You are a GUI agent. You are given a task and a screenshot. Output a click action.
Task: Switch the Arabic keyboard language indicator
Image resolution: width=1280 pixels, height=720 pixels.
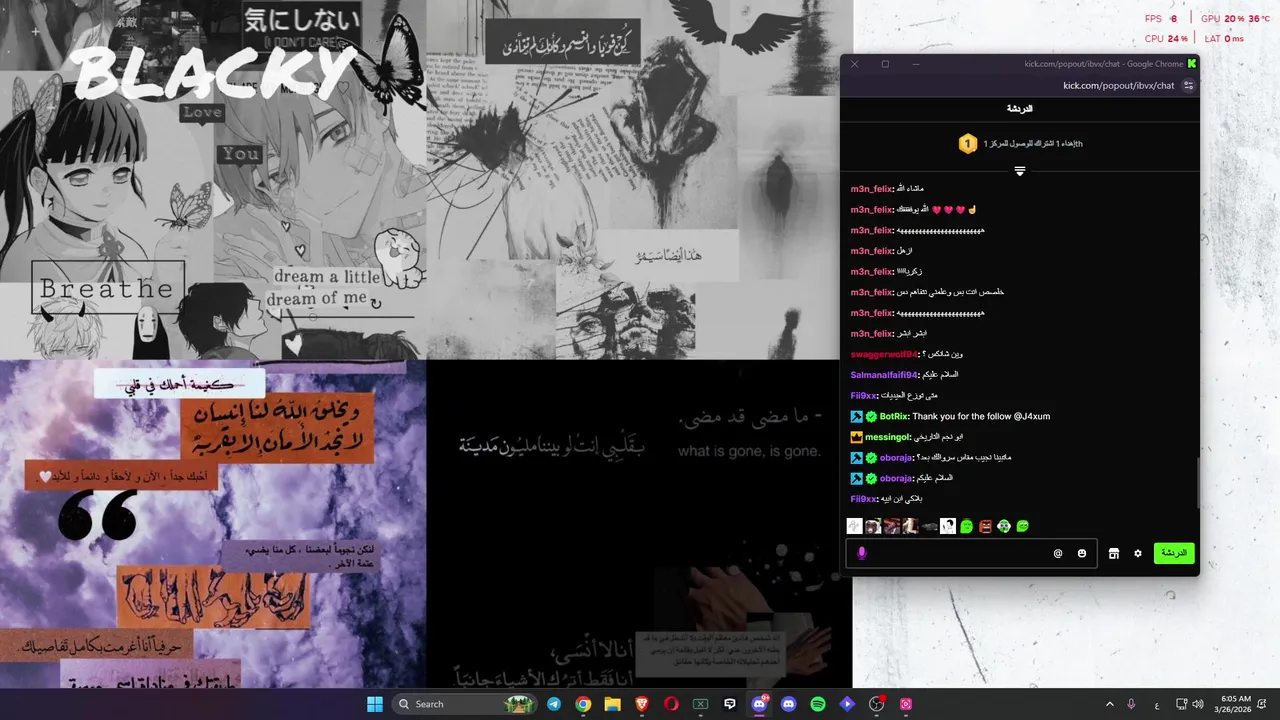click(1157, 704)
